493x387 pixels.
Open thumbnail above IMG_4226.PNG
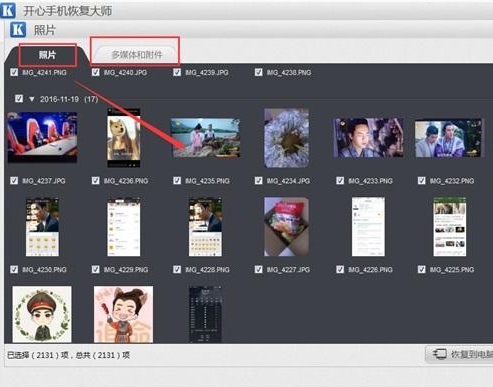point(368,227)
